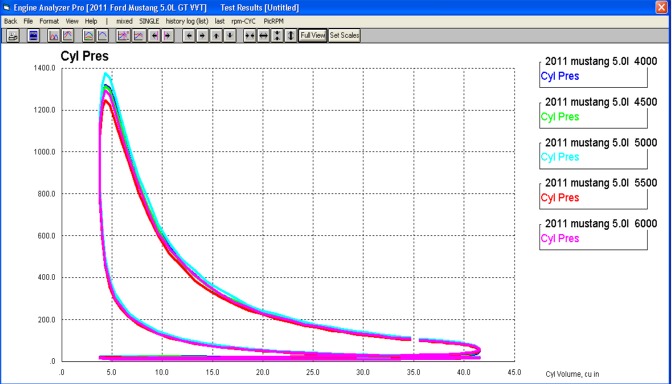Image resolution: width=672 pixels, height=384 pixels.
Task: Shift graph left with left arrow icon
Action: [189, 36]
